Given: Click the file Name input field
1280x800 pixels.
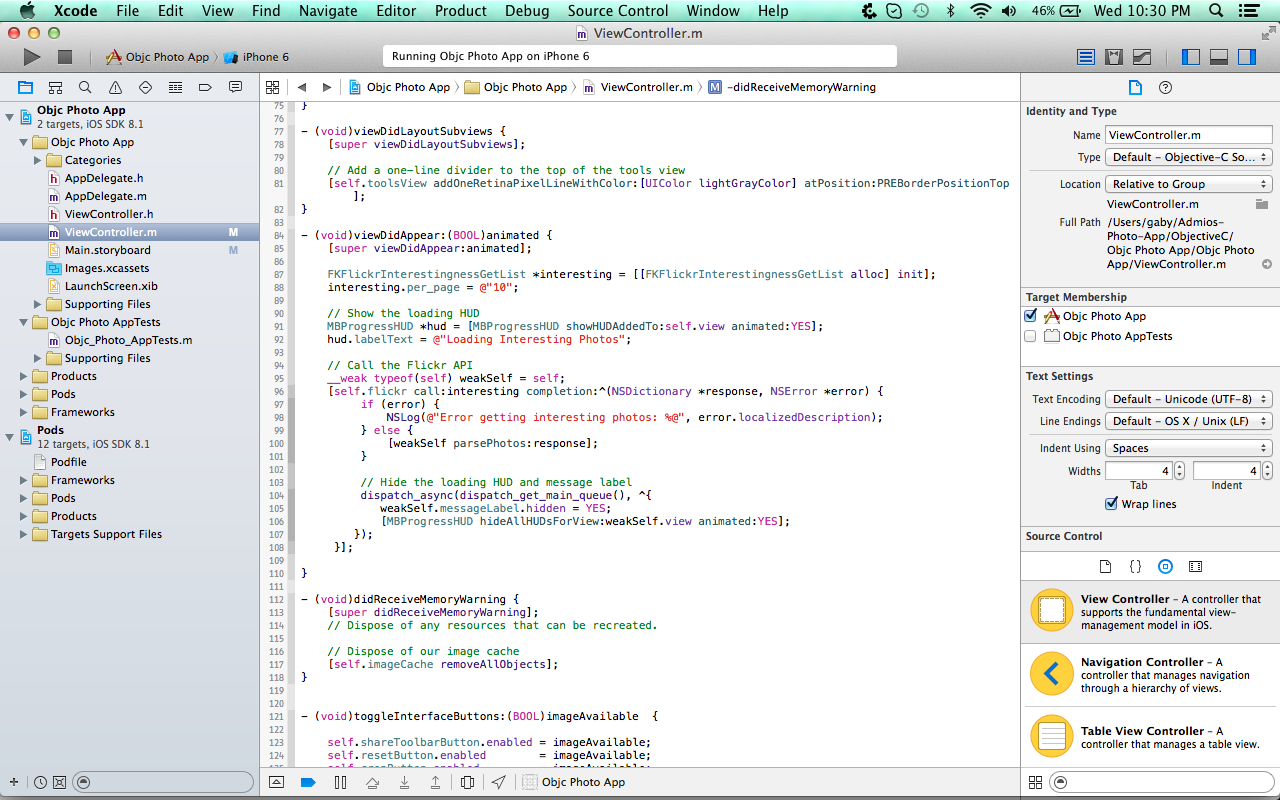Looking at the screenshot, I should [1188, 135].
